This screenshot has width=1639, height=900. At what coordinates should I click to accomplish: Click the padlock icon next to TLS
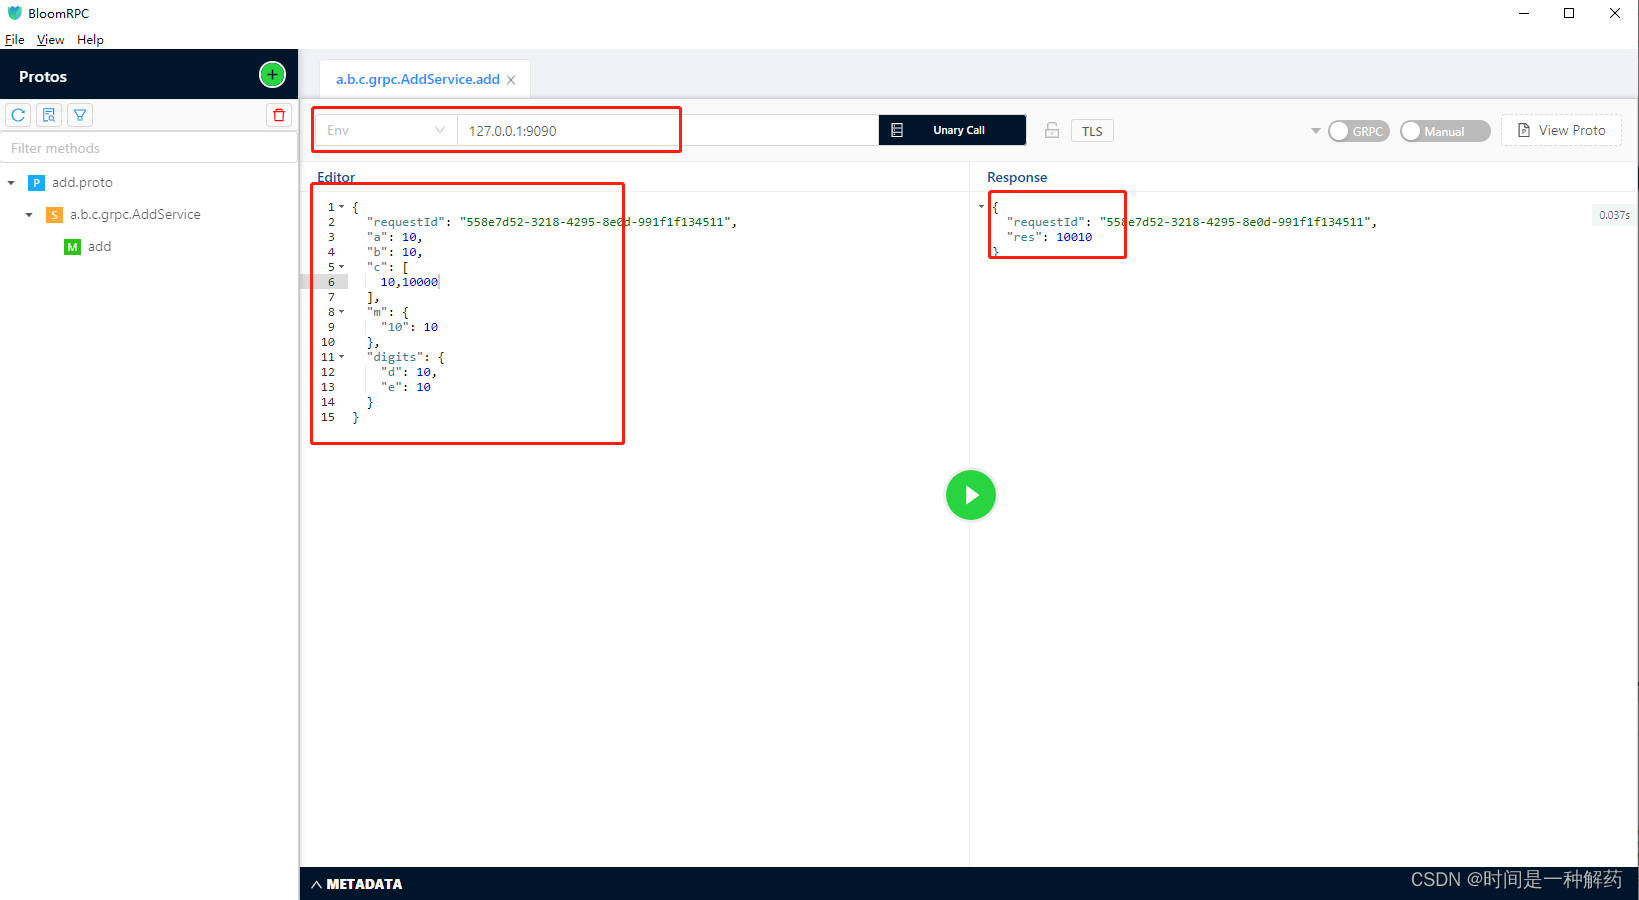click(x=1050, y=130)
